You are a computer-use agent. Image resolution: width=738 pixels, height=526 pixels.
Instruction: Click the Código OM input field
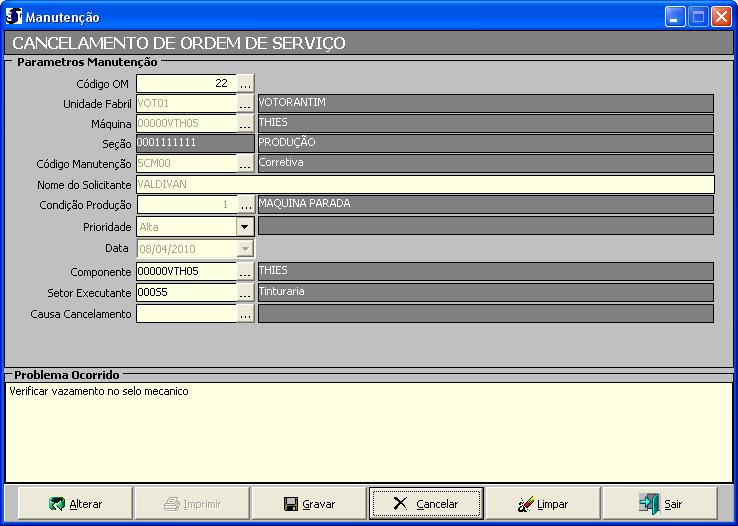coord(186,83)
